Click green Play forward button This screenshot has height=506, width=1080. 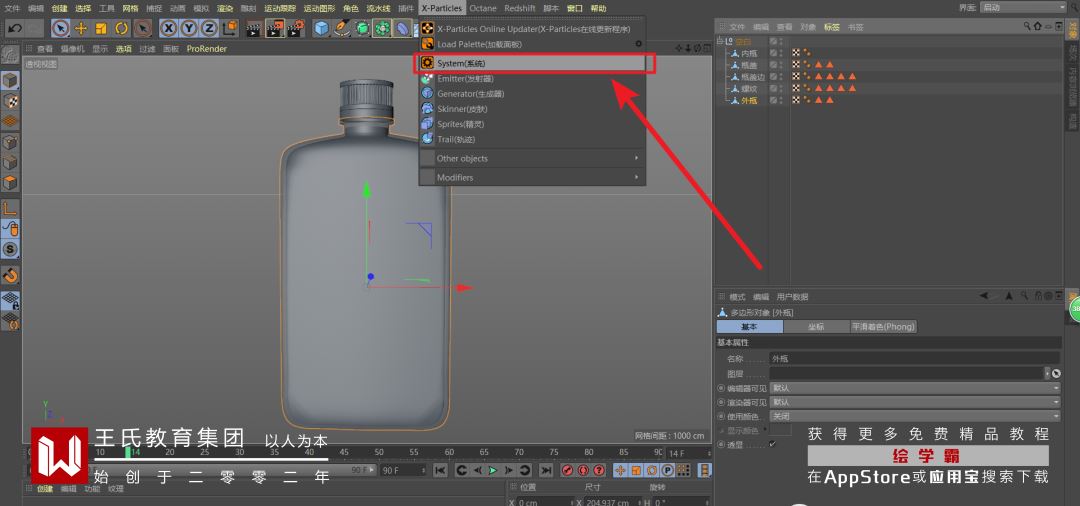[492, 470]
